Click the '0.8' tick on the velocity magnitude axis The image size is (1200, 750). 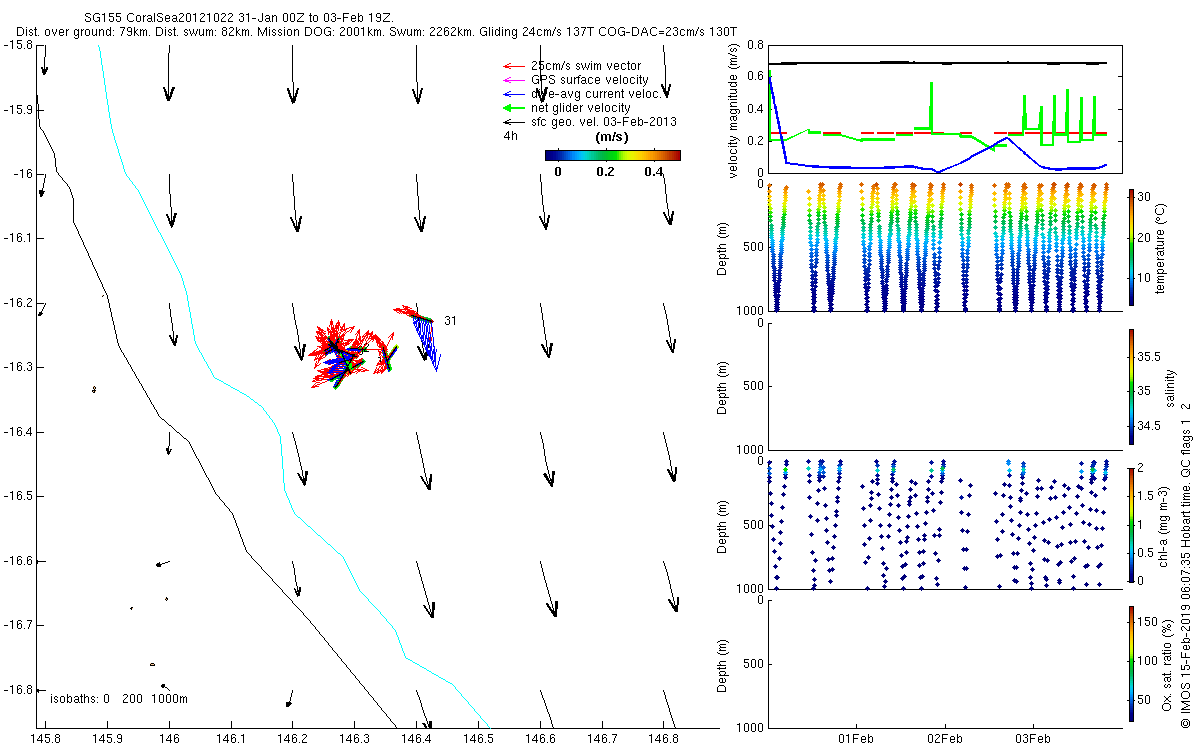tap(755, 45)
